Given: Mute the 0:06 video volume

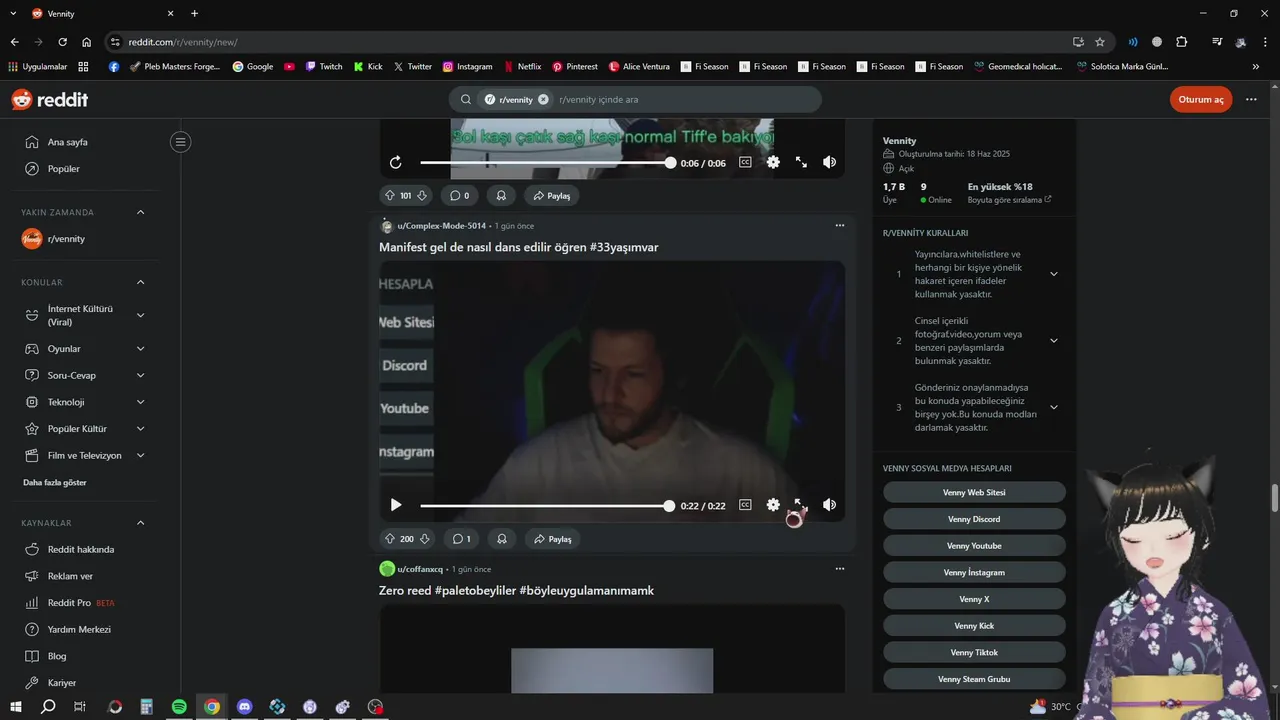Looking at the screenshot, I should 829,162.
